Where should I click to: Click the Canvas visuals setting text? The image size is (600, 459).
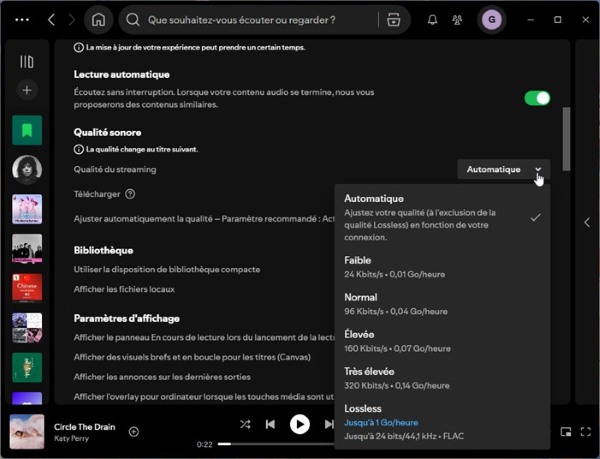pyautogui.click(x=192, y=357)
